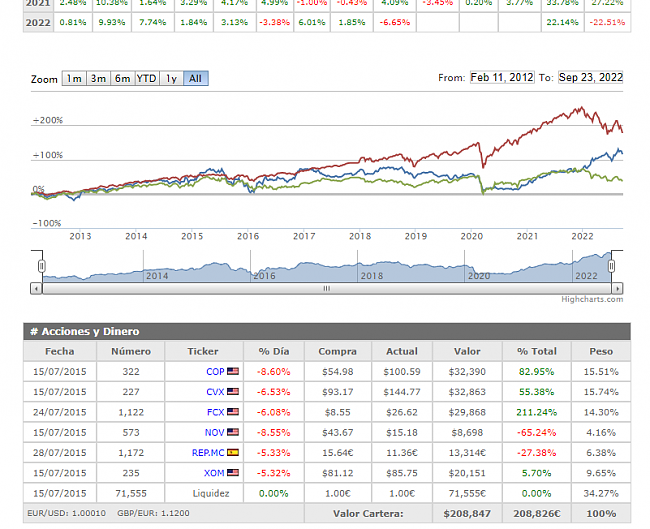Click the US flag icon next to NOV
Image resolution: width=650 pixels, height=529 pixels.
[x=233, y=432]
